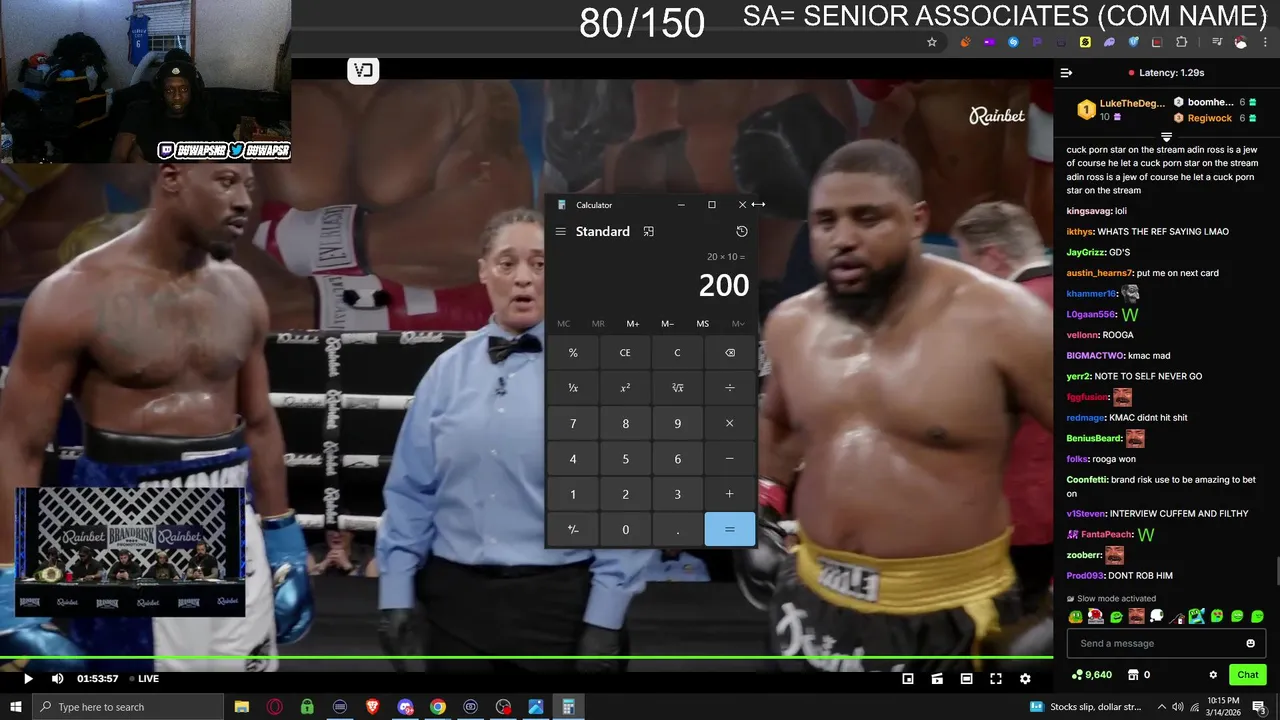Open Google Chrome from the taskbar
Screen dimensions: 1280x720
click(x=438, y=707)
